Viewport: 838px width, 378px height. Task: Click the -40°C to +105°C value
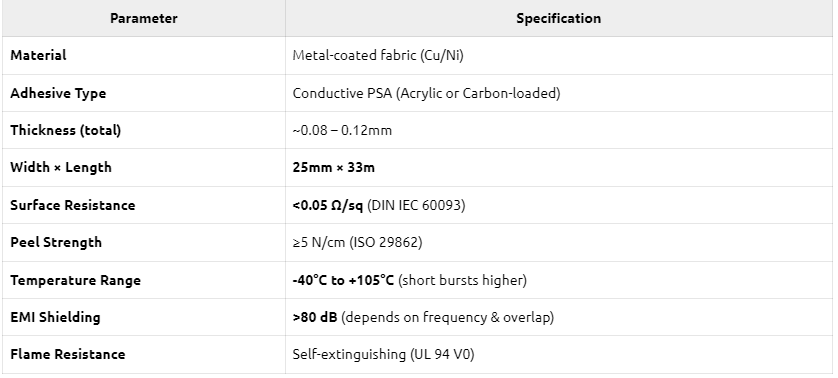click(x=343, y=280)
